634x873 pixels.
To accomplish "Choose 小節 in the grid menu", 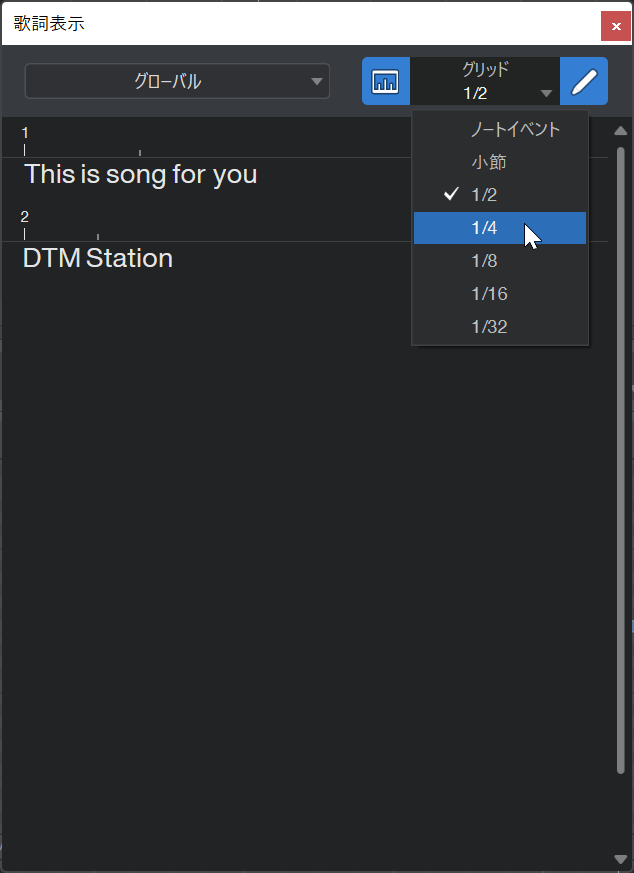I will [x=500, y=163].
